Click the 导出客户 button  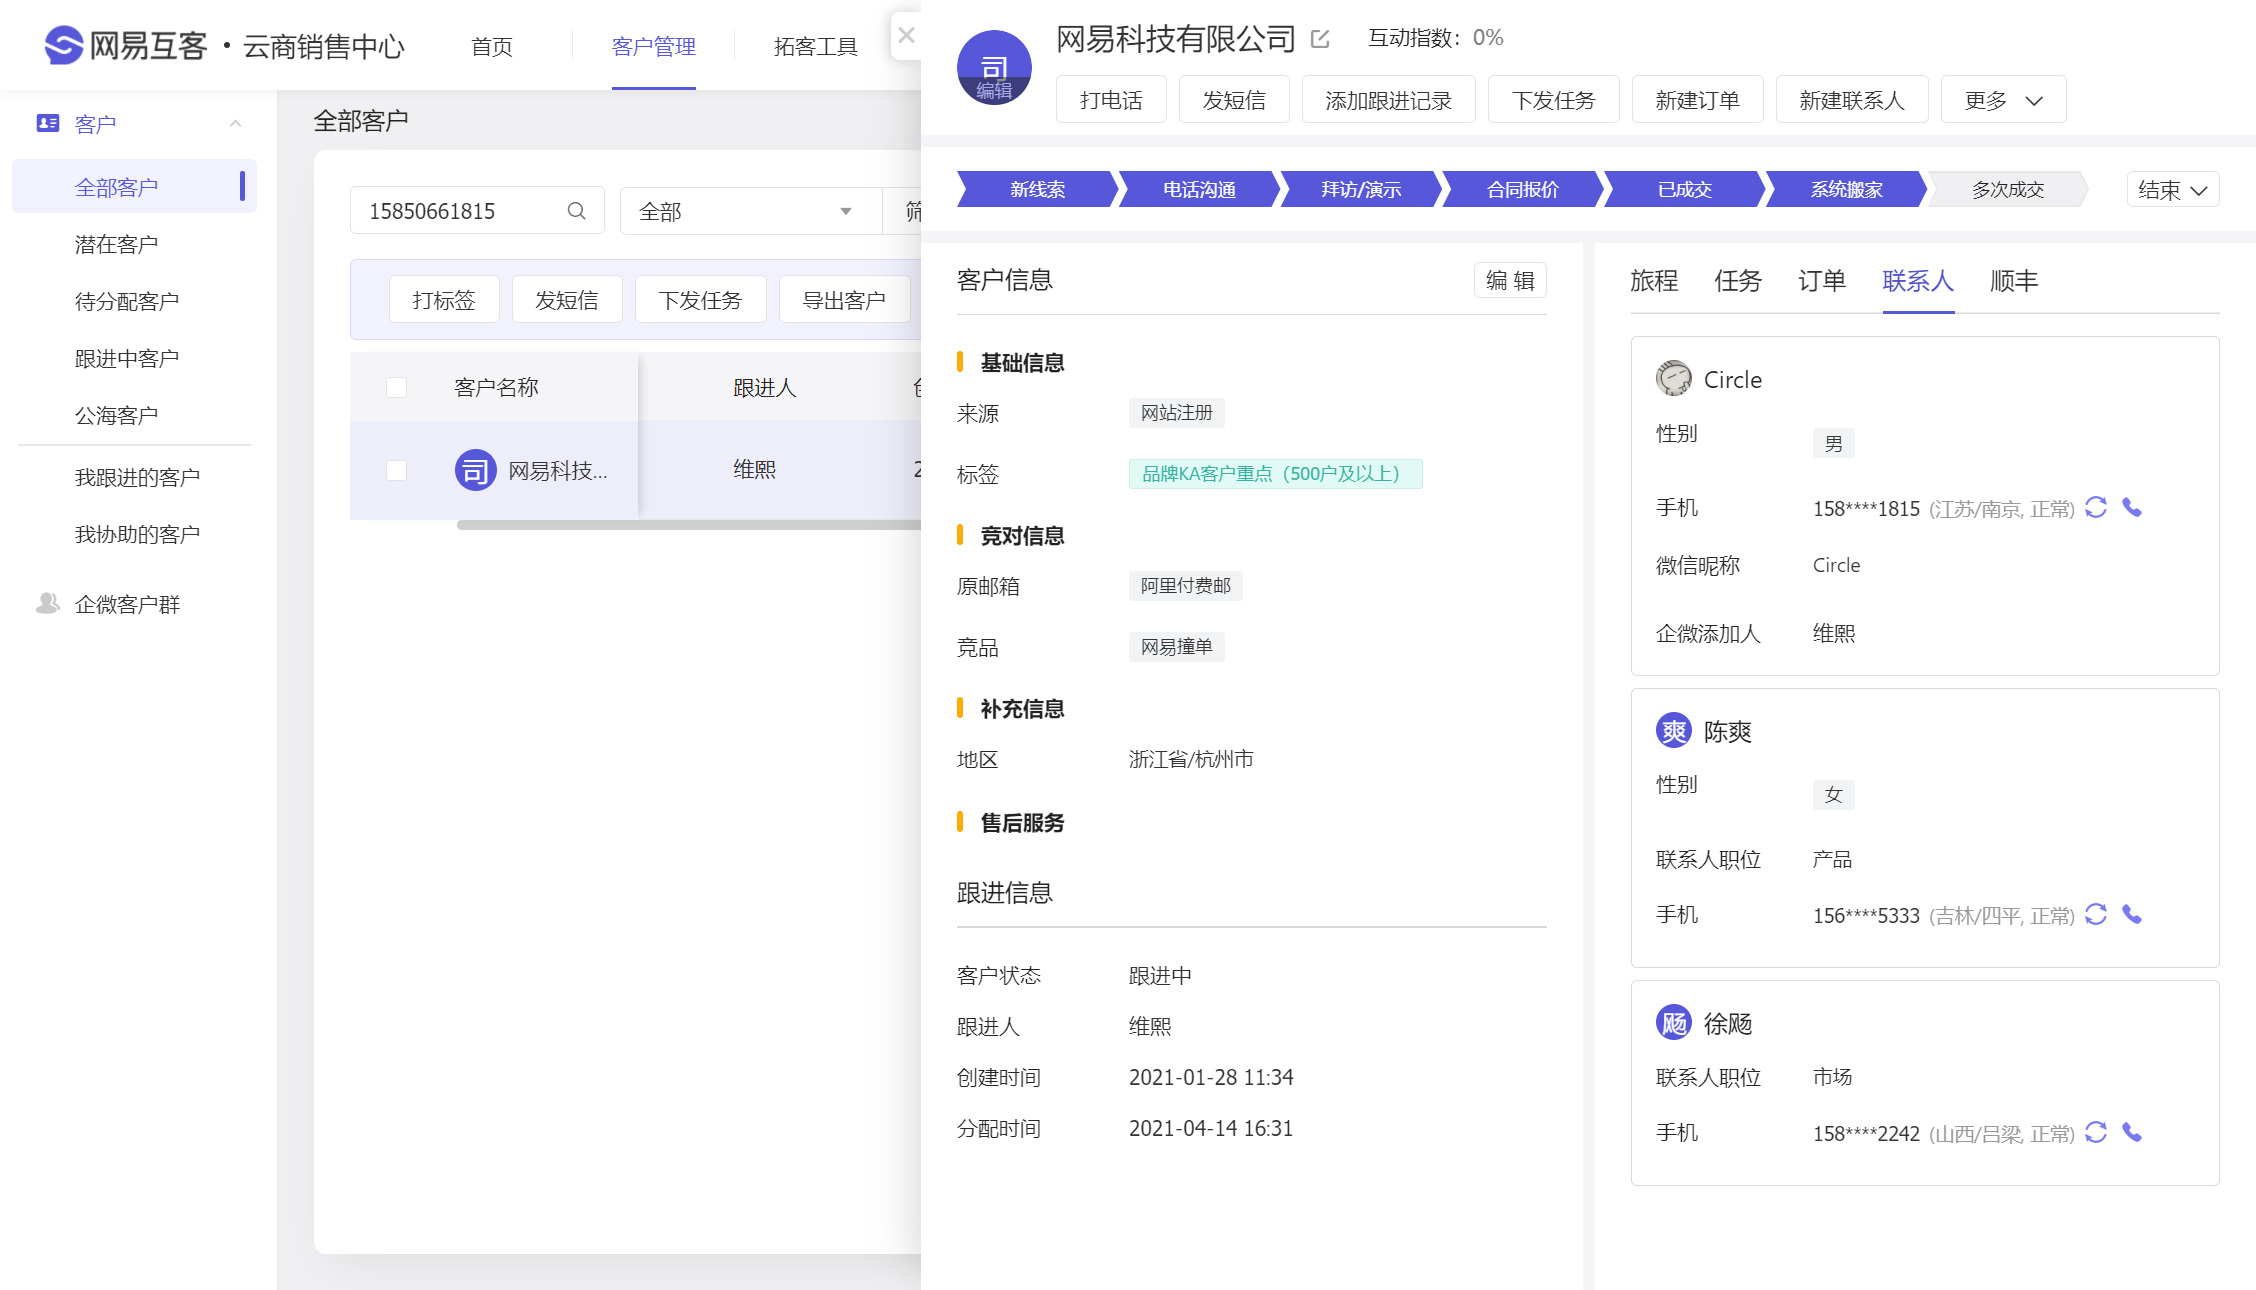[x=845, y=300]
